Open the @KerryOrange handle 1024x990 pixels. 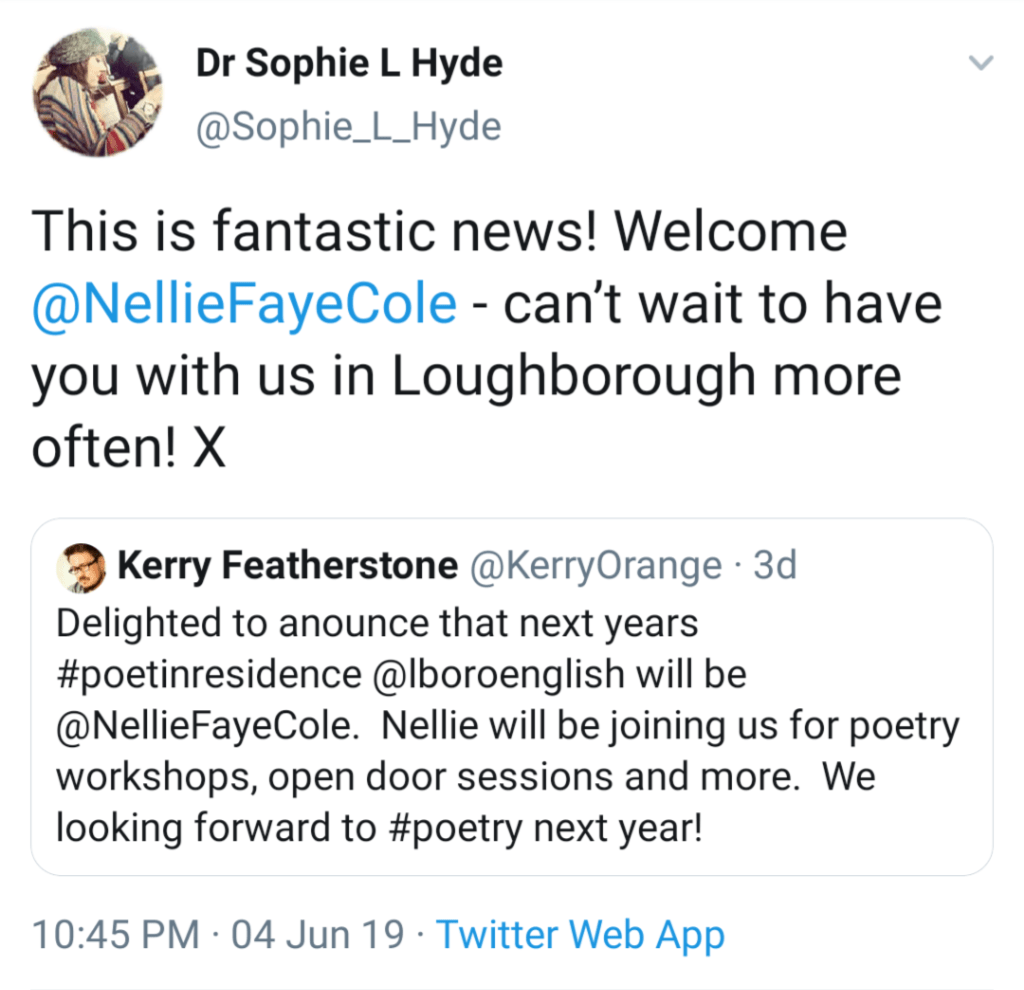(595, 567)
